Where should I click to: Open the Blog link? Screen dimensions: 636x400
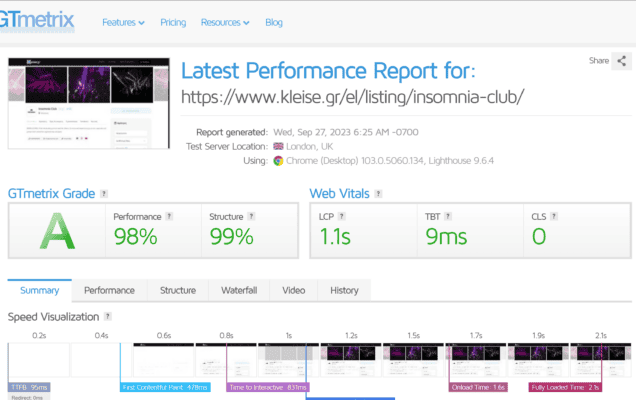coord(274,22)
